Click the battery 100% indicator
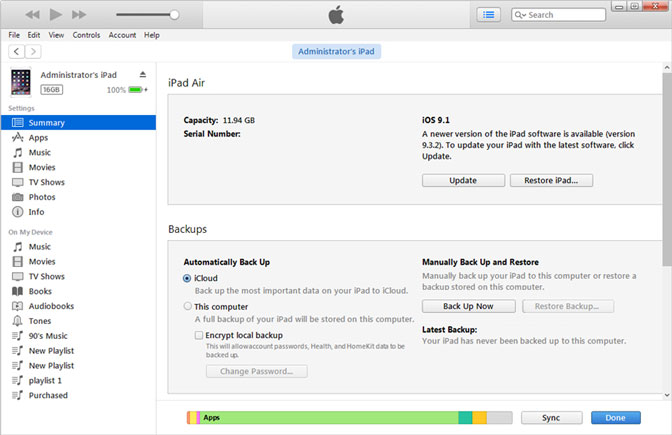The width and height of the screenshot is (672, 435). point(127,90)
